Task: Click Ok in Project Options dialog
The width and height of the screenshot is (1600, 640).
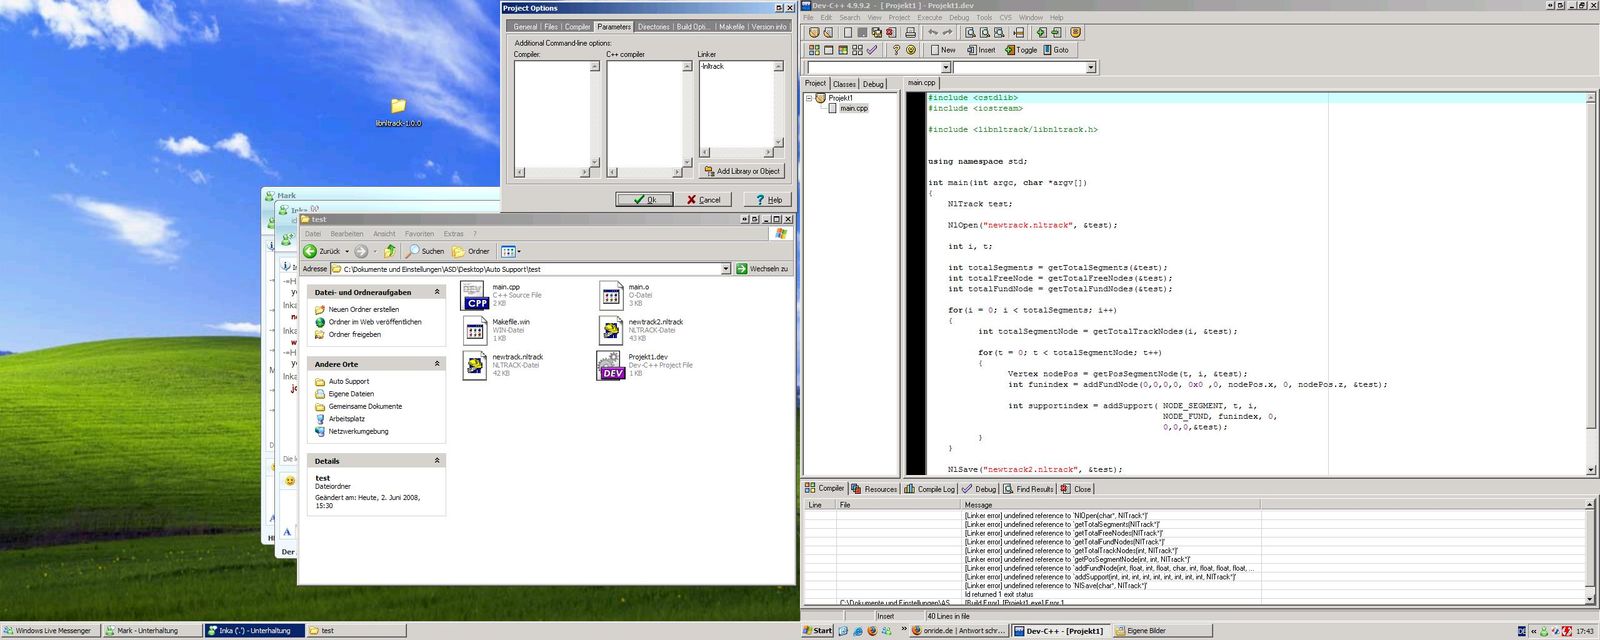Action: [x=644, y=199]
